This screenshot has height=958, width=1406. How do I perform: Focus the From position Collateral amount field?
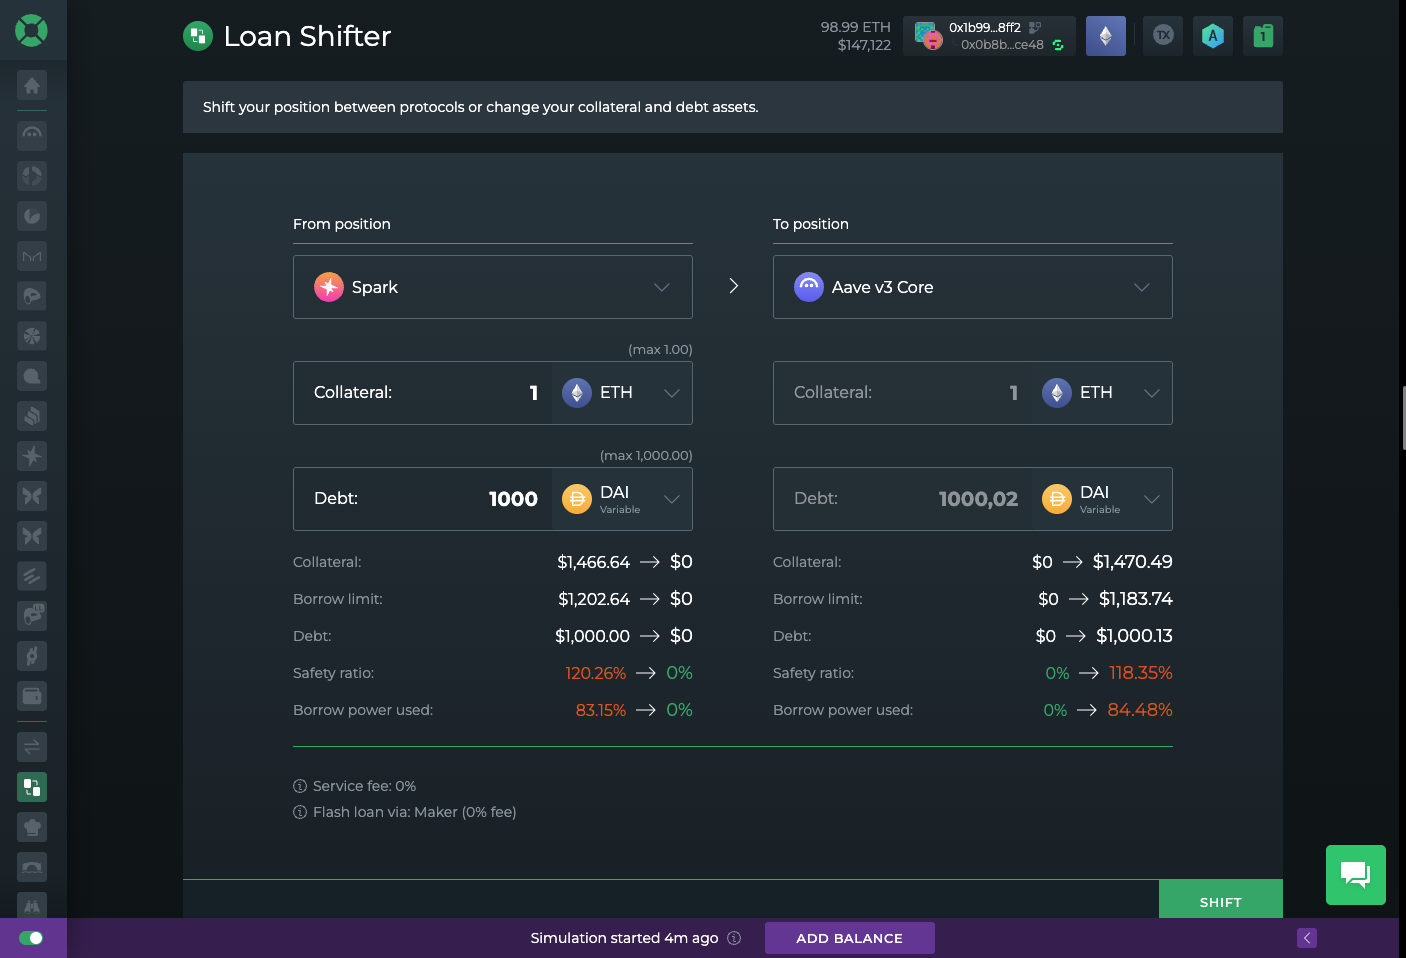pyautogui.click(x=423, y=393)
